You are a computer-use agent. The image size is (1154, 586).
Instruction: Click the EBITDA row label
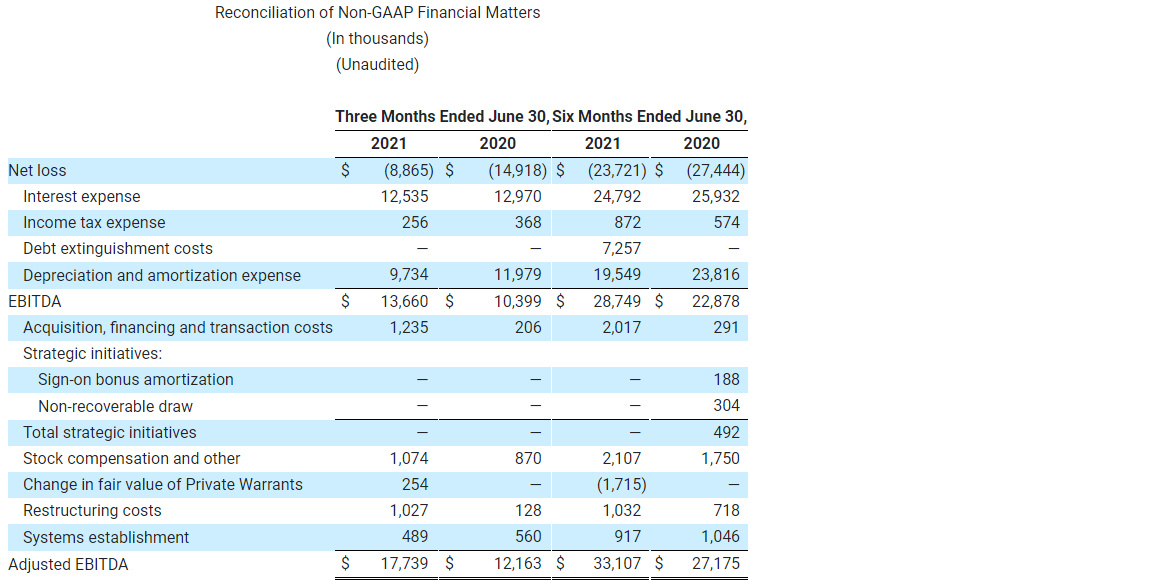pos(33,301)
